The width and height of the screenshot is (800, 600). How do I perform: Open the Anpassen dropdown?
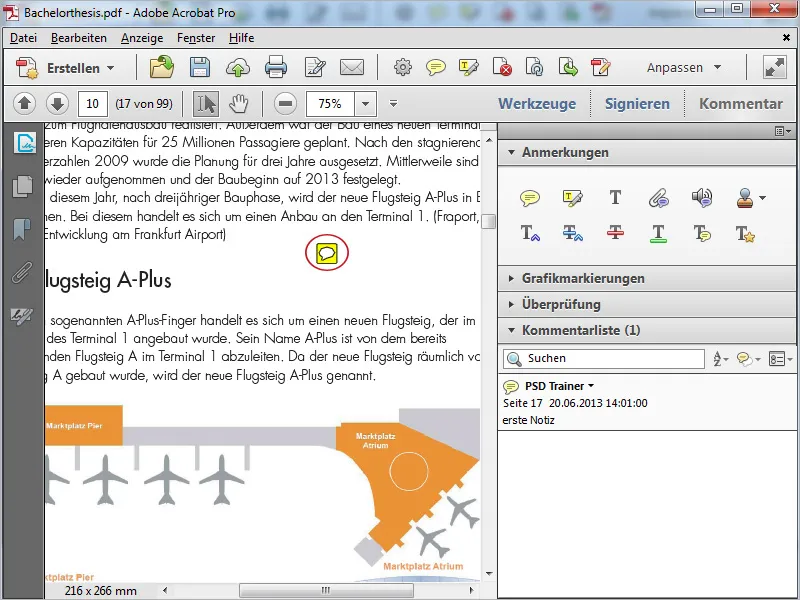[684, 67]
